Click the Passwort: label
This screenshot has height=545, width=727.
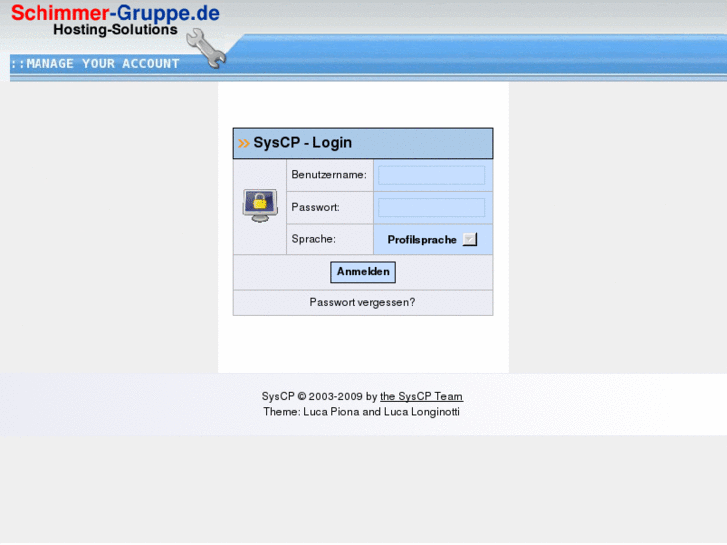click(315, 207)
